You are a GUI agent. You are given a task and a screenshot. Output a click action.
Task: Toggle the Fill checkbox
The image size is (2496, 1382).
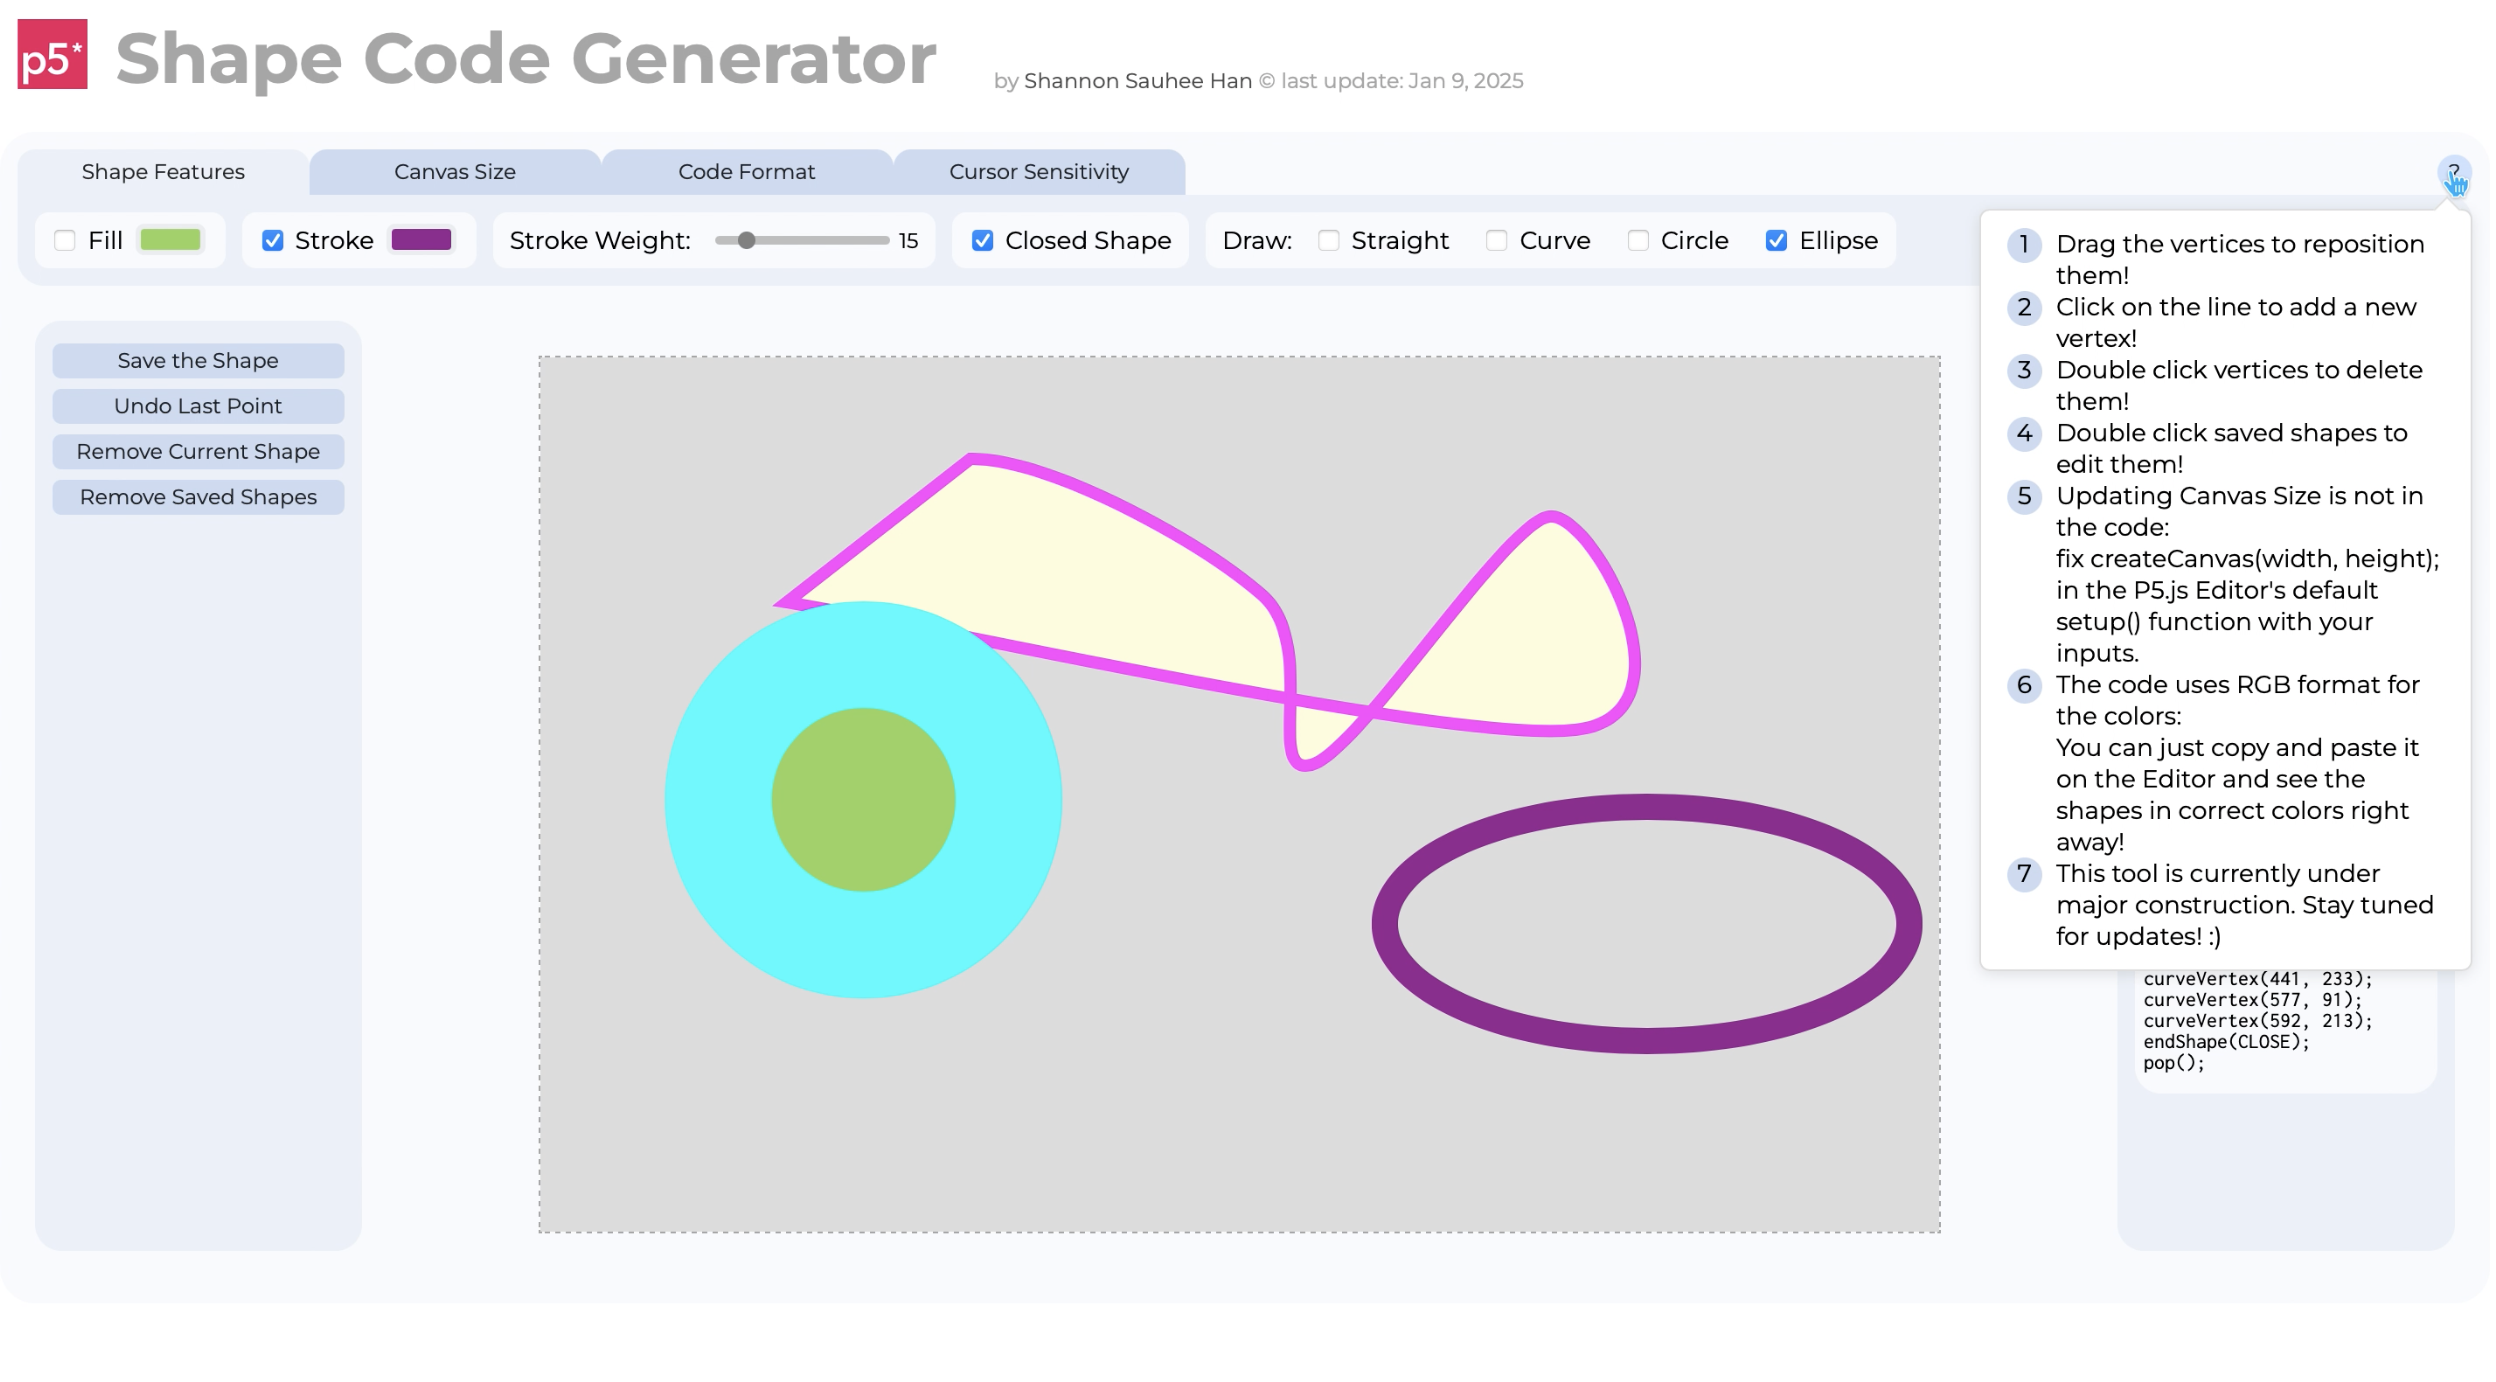pyautogui.click(x=65, y=241)
